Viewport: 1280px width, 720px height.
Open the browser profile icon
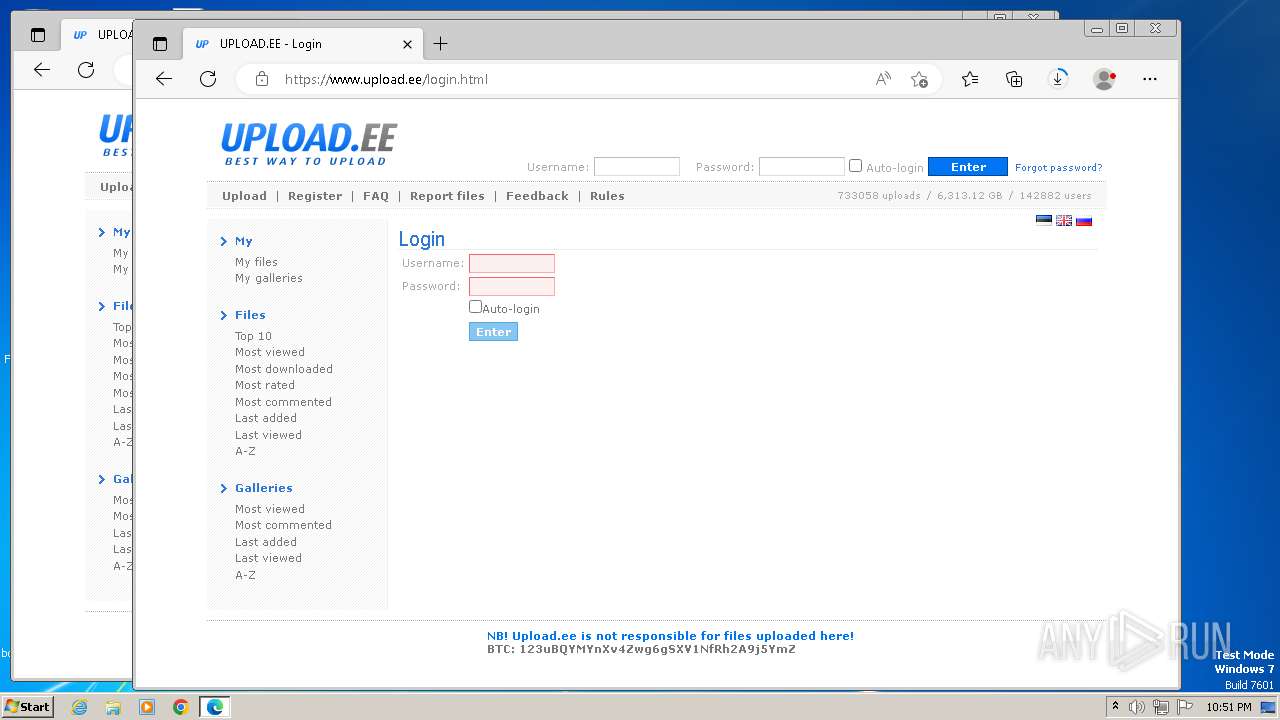point(1104,79)
